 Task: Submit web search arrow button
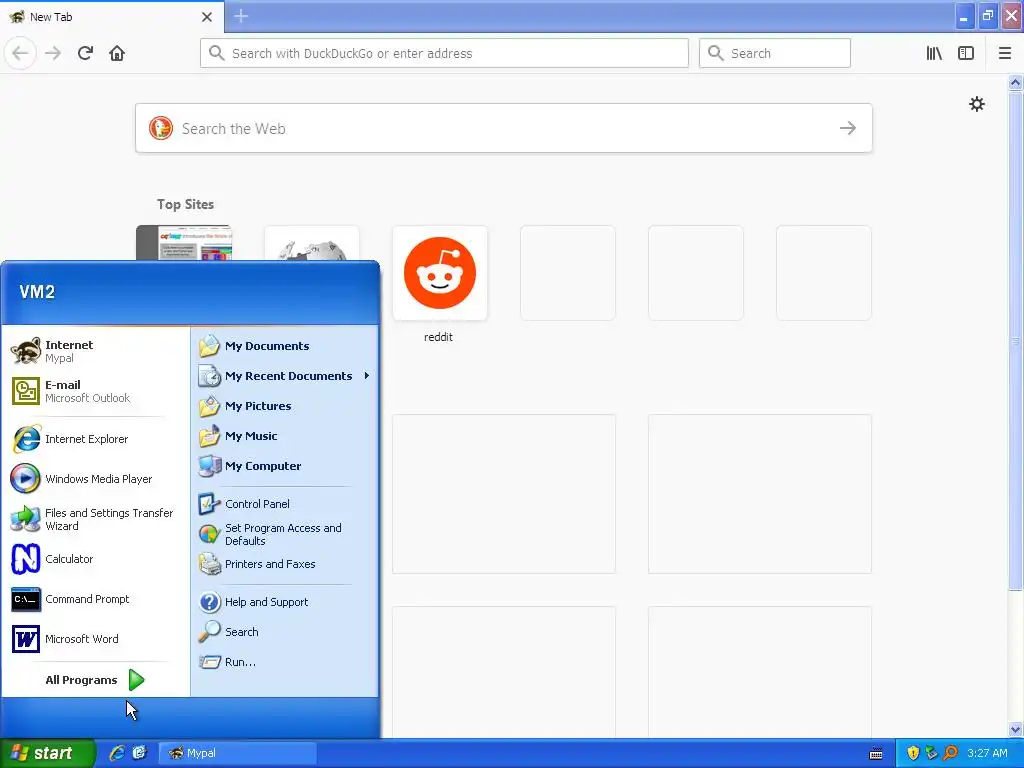coord(848,129)
